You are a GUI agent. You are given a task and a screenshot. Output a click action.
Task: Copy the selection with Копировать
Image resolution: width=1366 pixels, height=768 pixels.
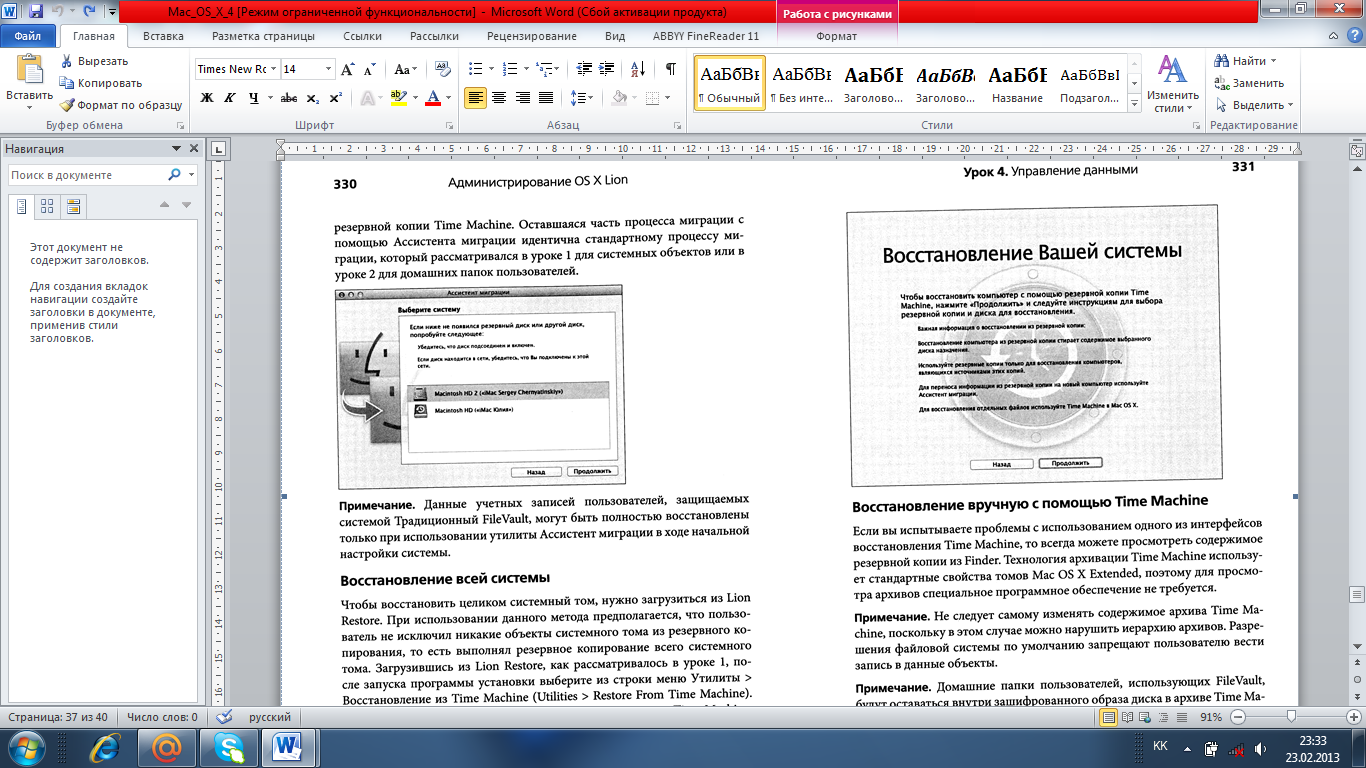pyautogui.click(x=100, y=83)
